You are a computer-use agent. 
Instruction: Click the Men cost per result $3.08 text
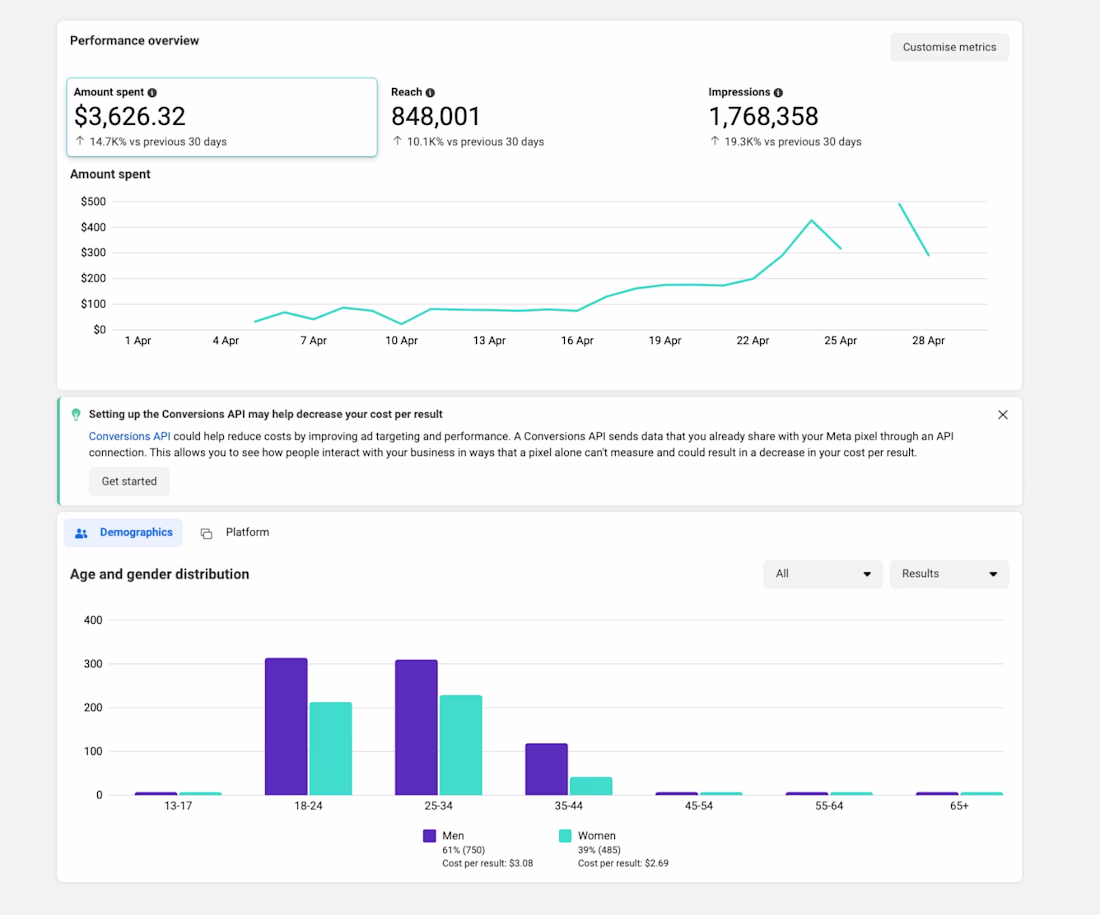click(488, 864)
